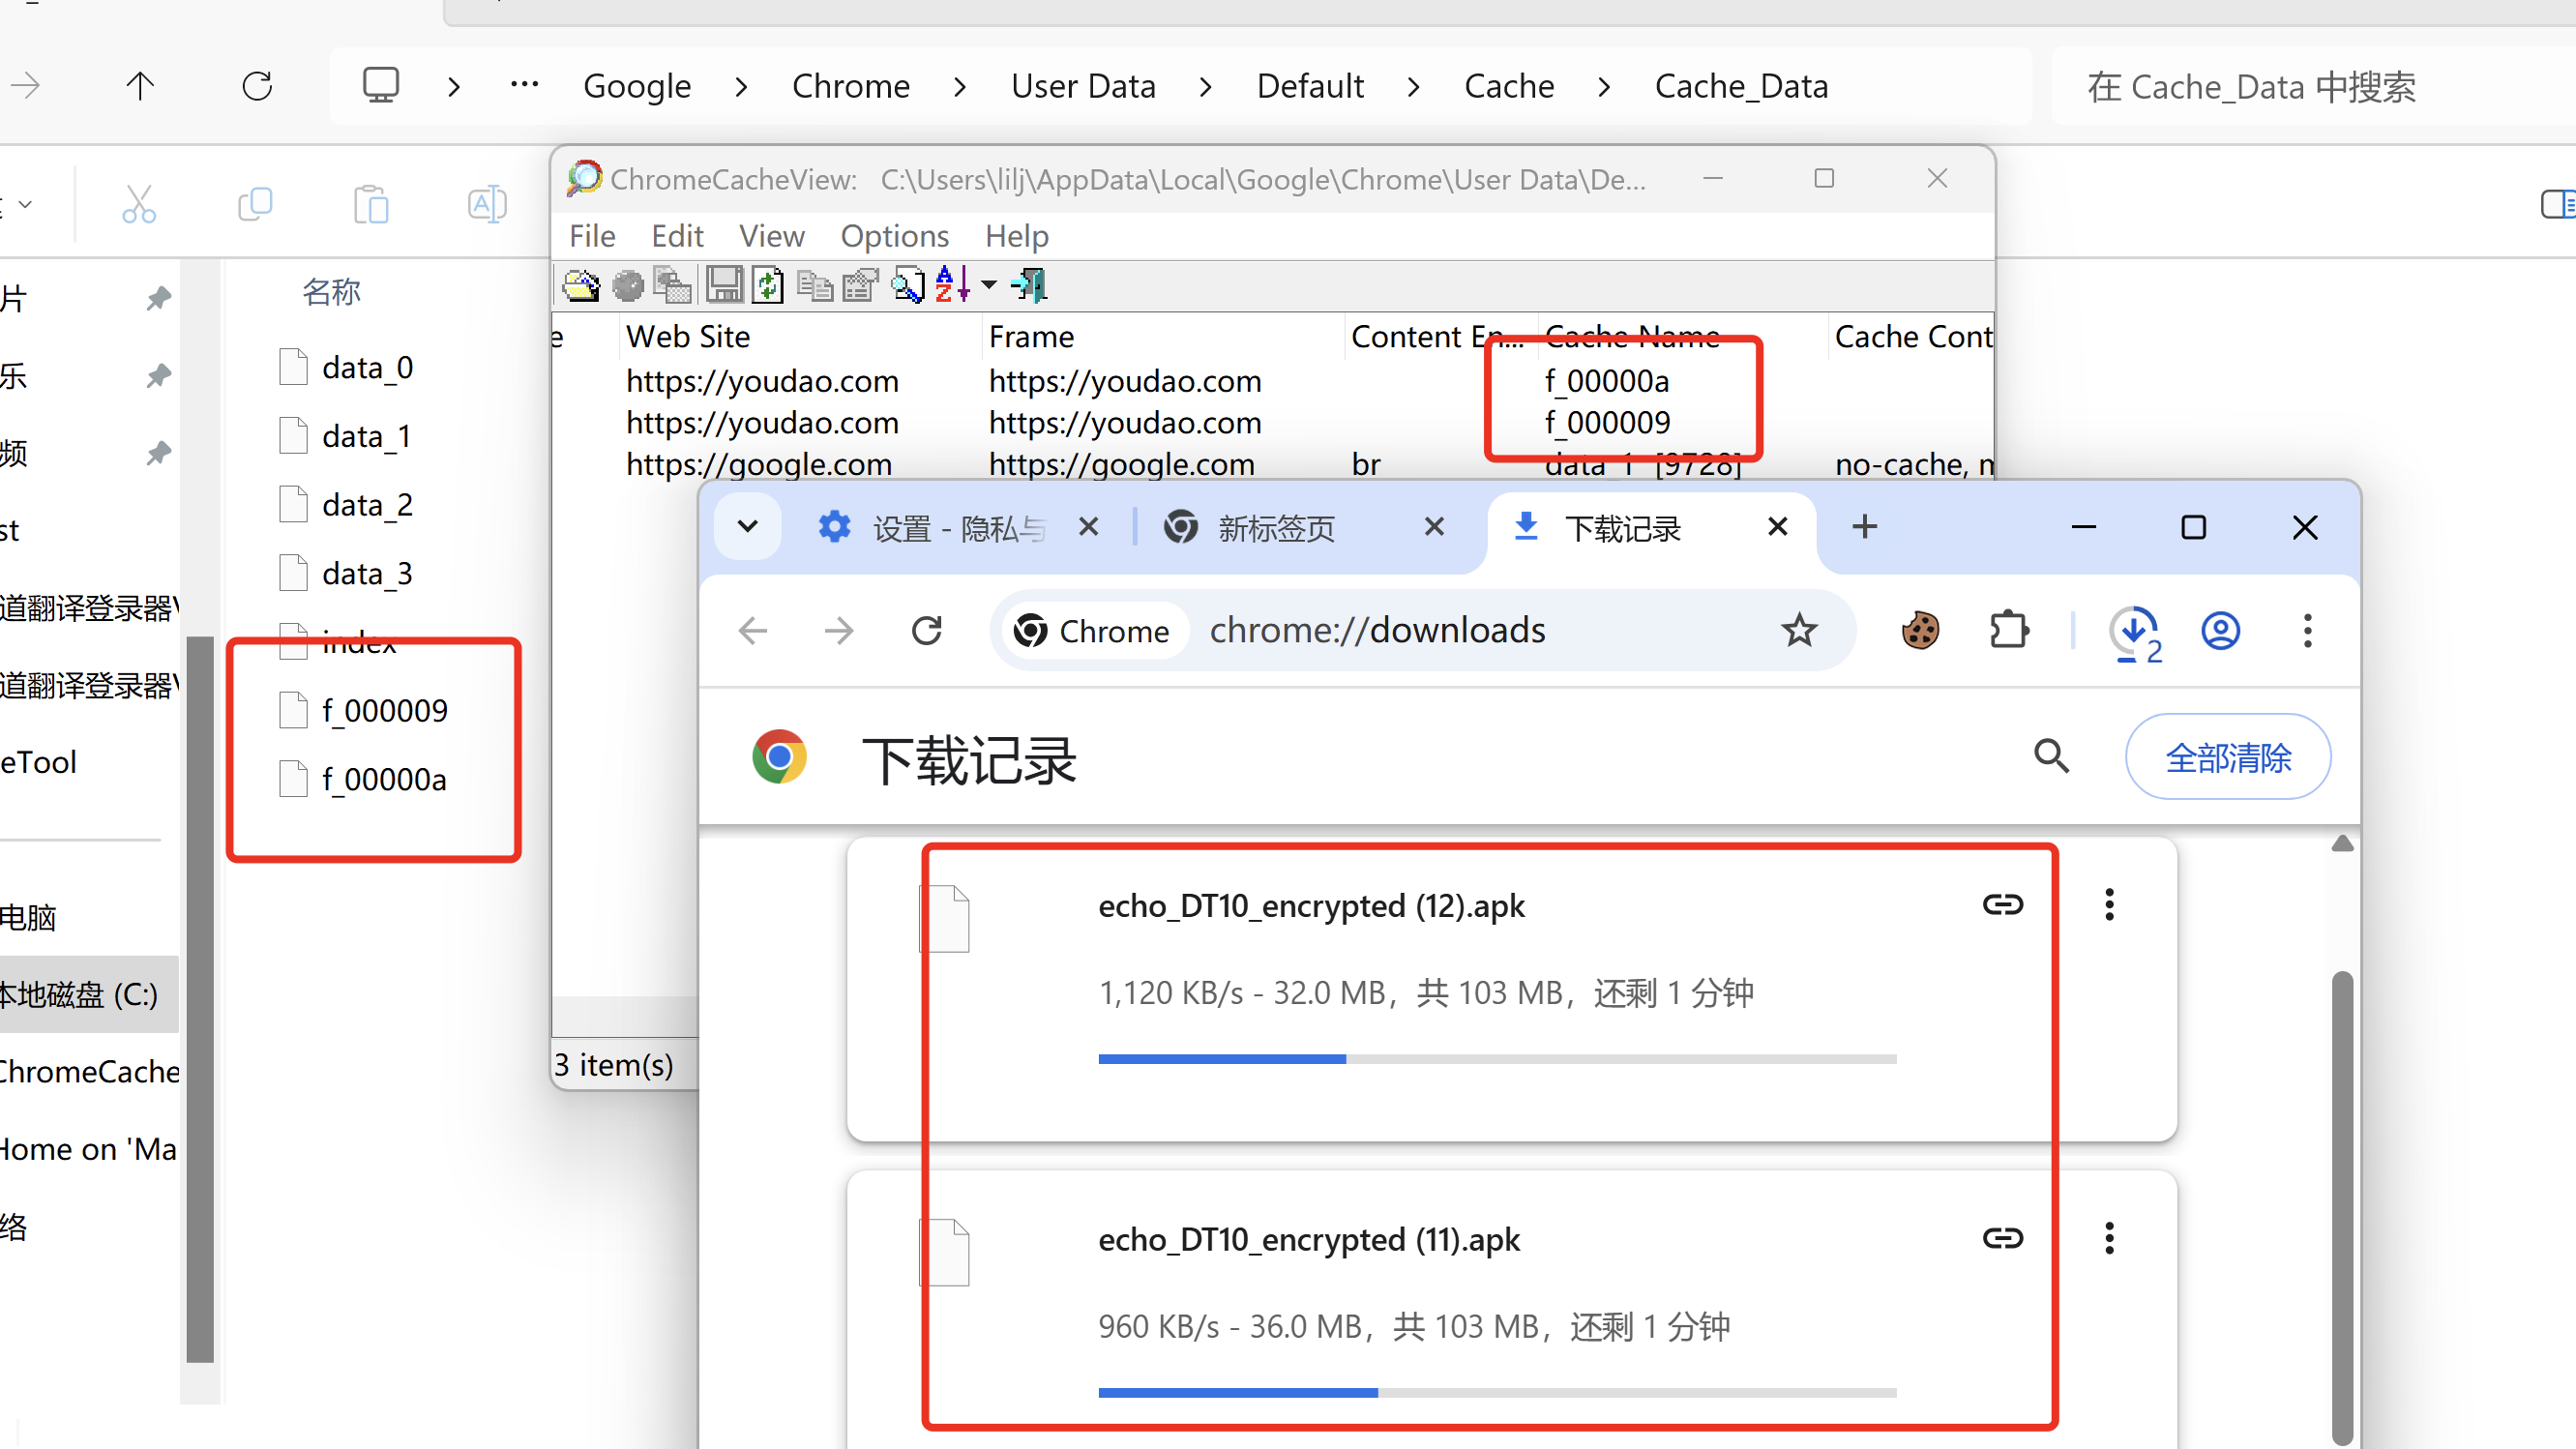The height and width of the screenshot is (1449, 2576).
Task: Open Chrome downloads bubble icon
Action: click(2134, 633)
